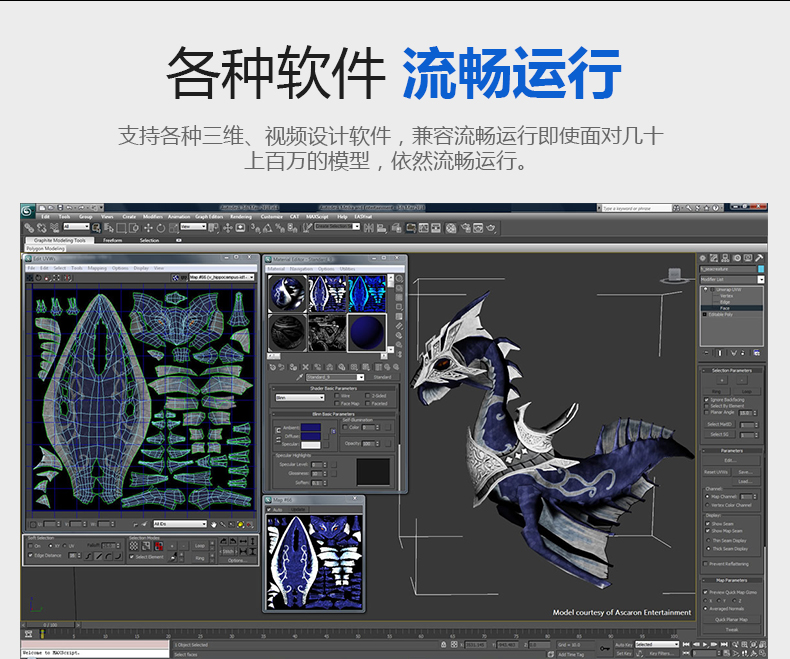Viewport: 790px width, 659px height.
Task: Open the reference coordinate View dropdown
Action: [x=193, y=227]
